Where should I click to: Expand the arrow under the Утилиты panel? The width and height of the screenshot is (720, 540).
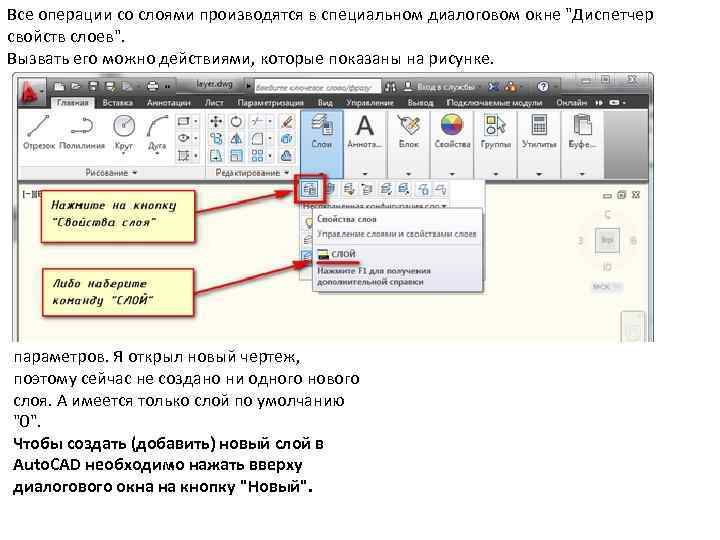539,174
